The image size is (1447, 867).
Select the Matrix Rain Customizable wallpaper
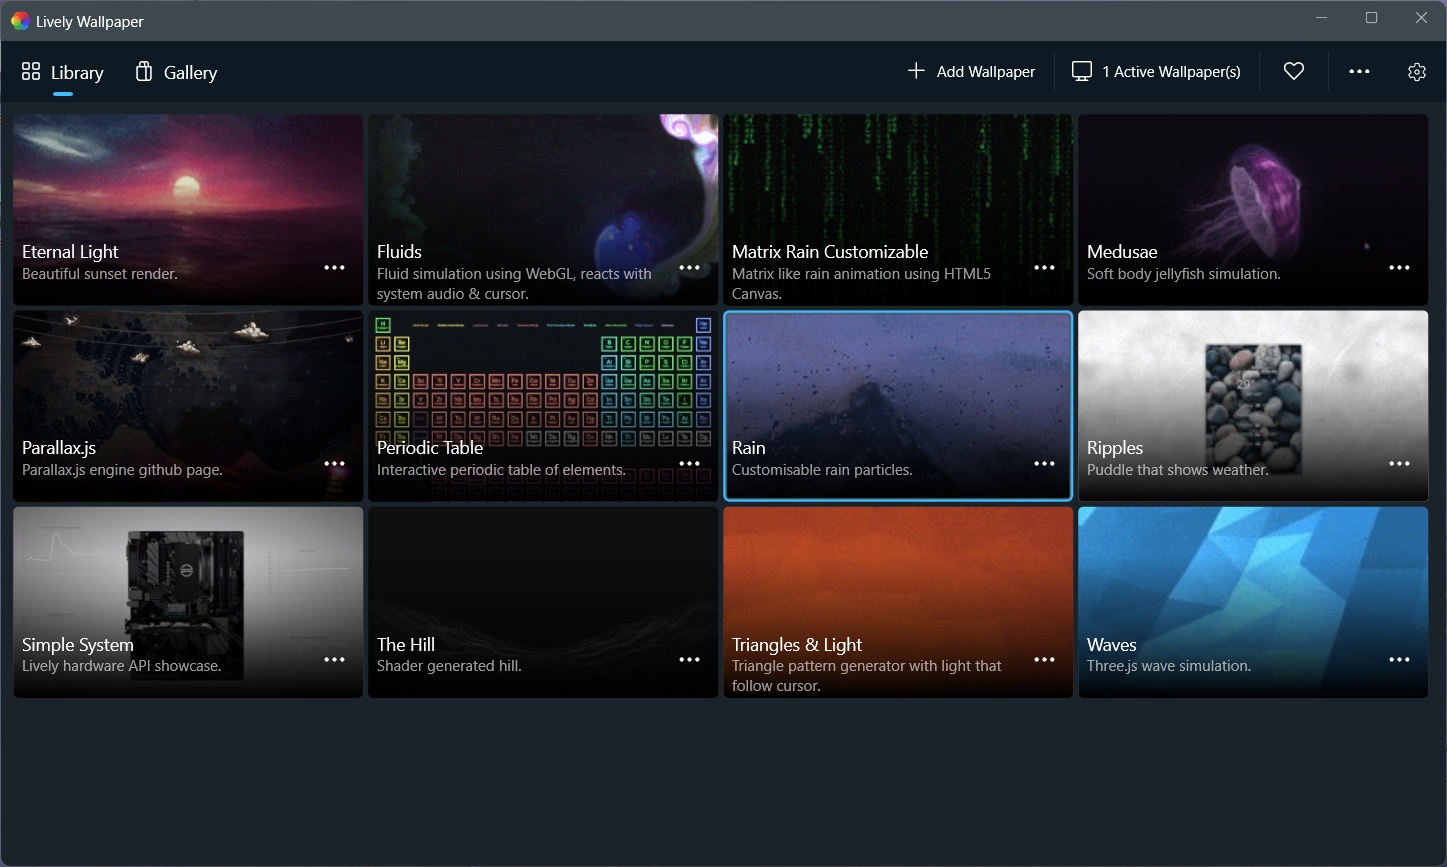point(897,190)
